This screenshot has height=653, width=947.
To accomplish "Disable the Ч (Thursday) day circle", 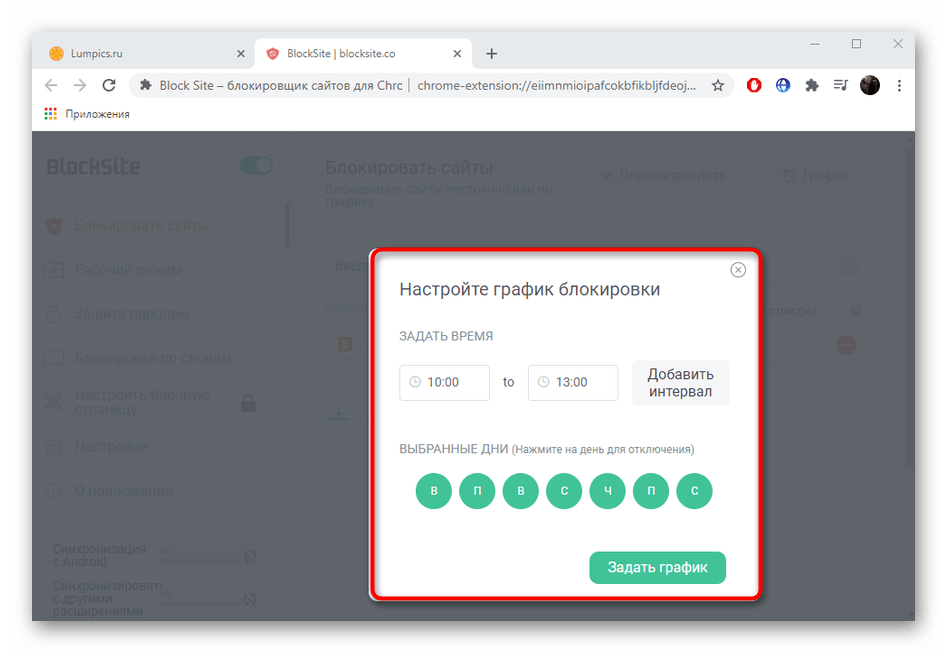I will 608,492.
